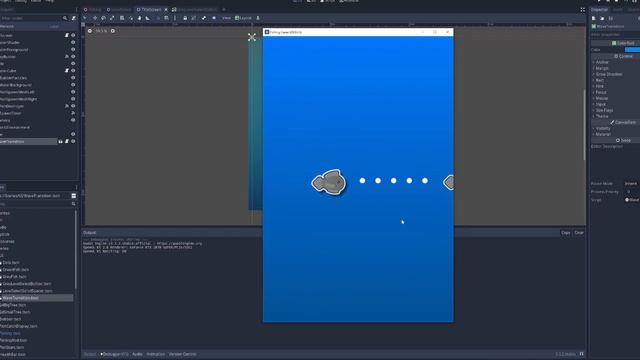Save resource using Inspector save icon

pyautogui.click(x=611, y=18)
